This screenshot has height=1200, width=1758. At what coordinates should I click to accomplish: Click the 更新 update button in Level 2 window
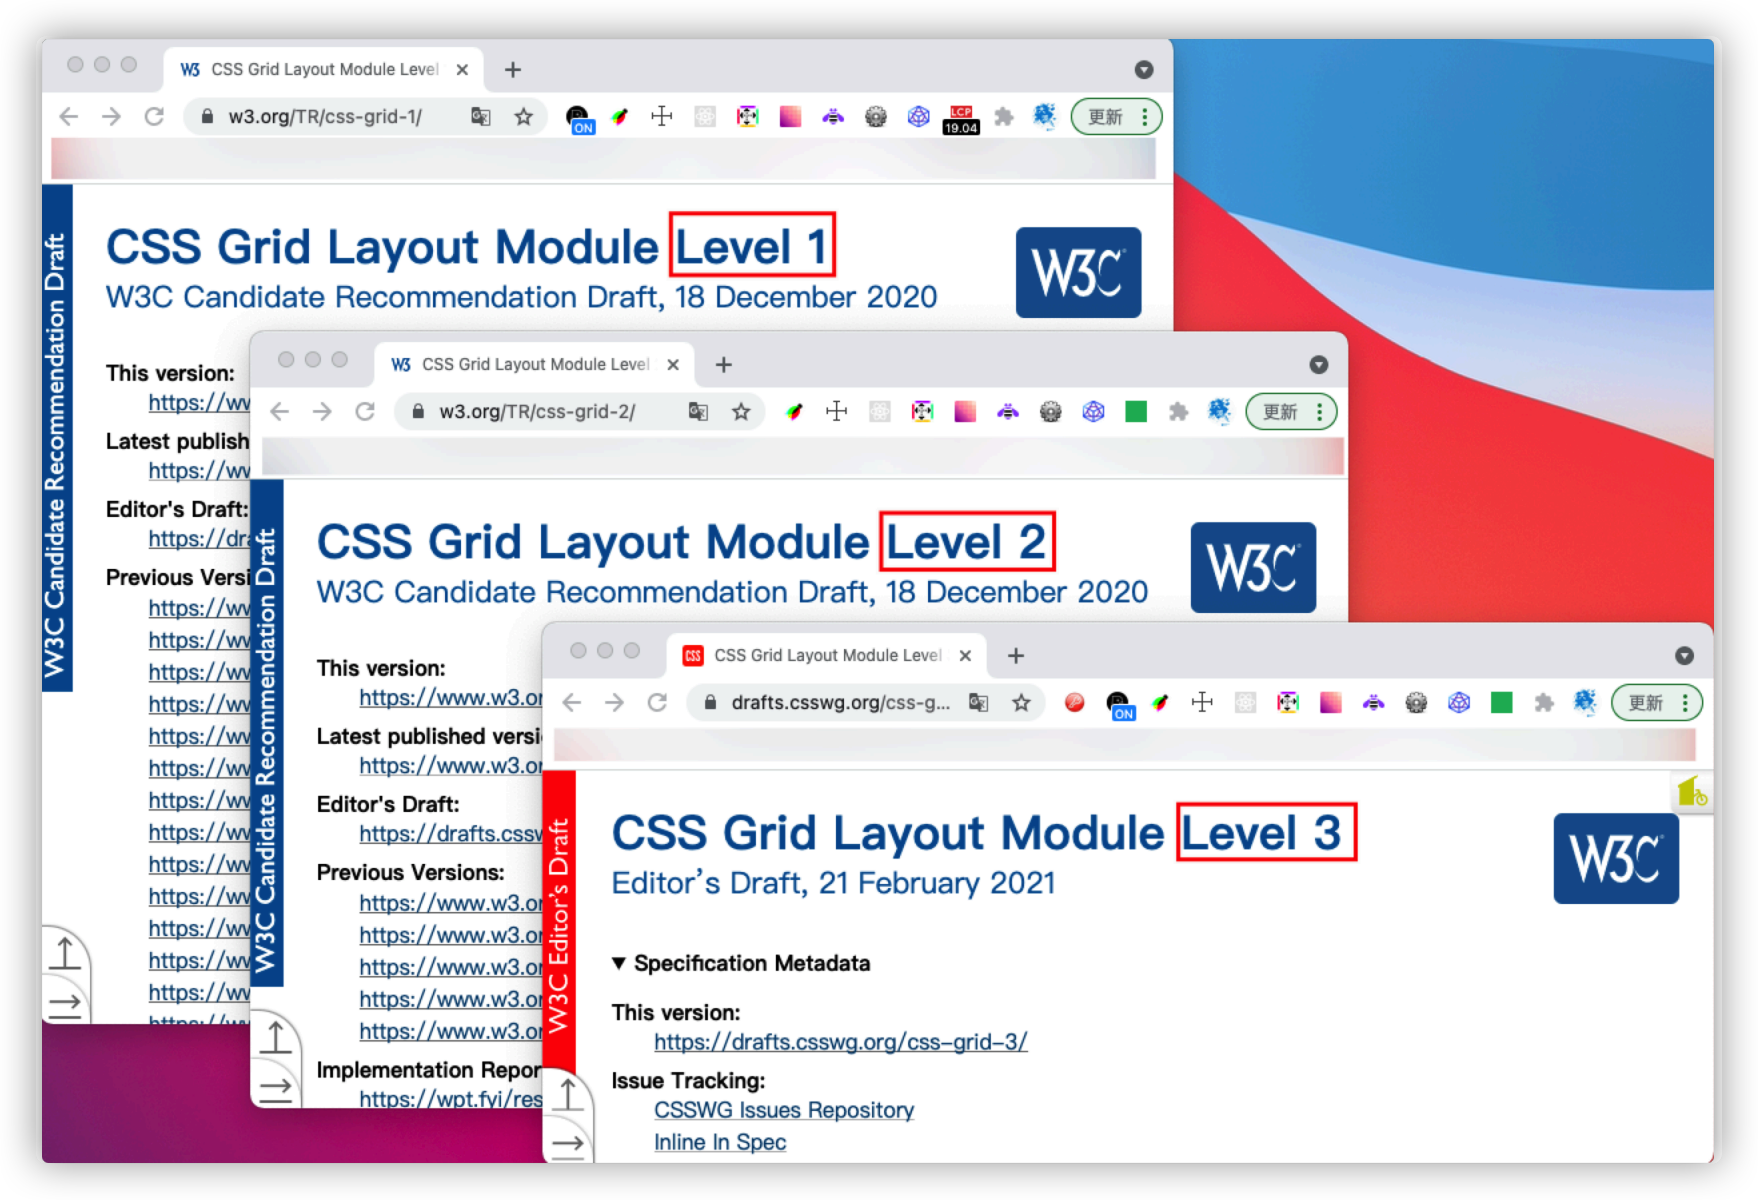1291,411
